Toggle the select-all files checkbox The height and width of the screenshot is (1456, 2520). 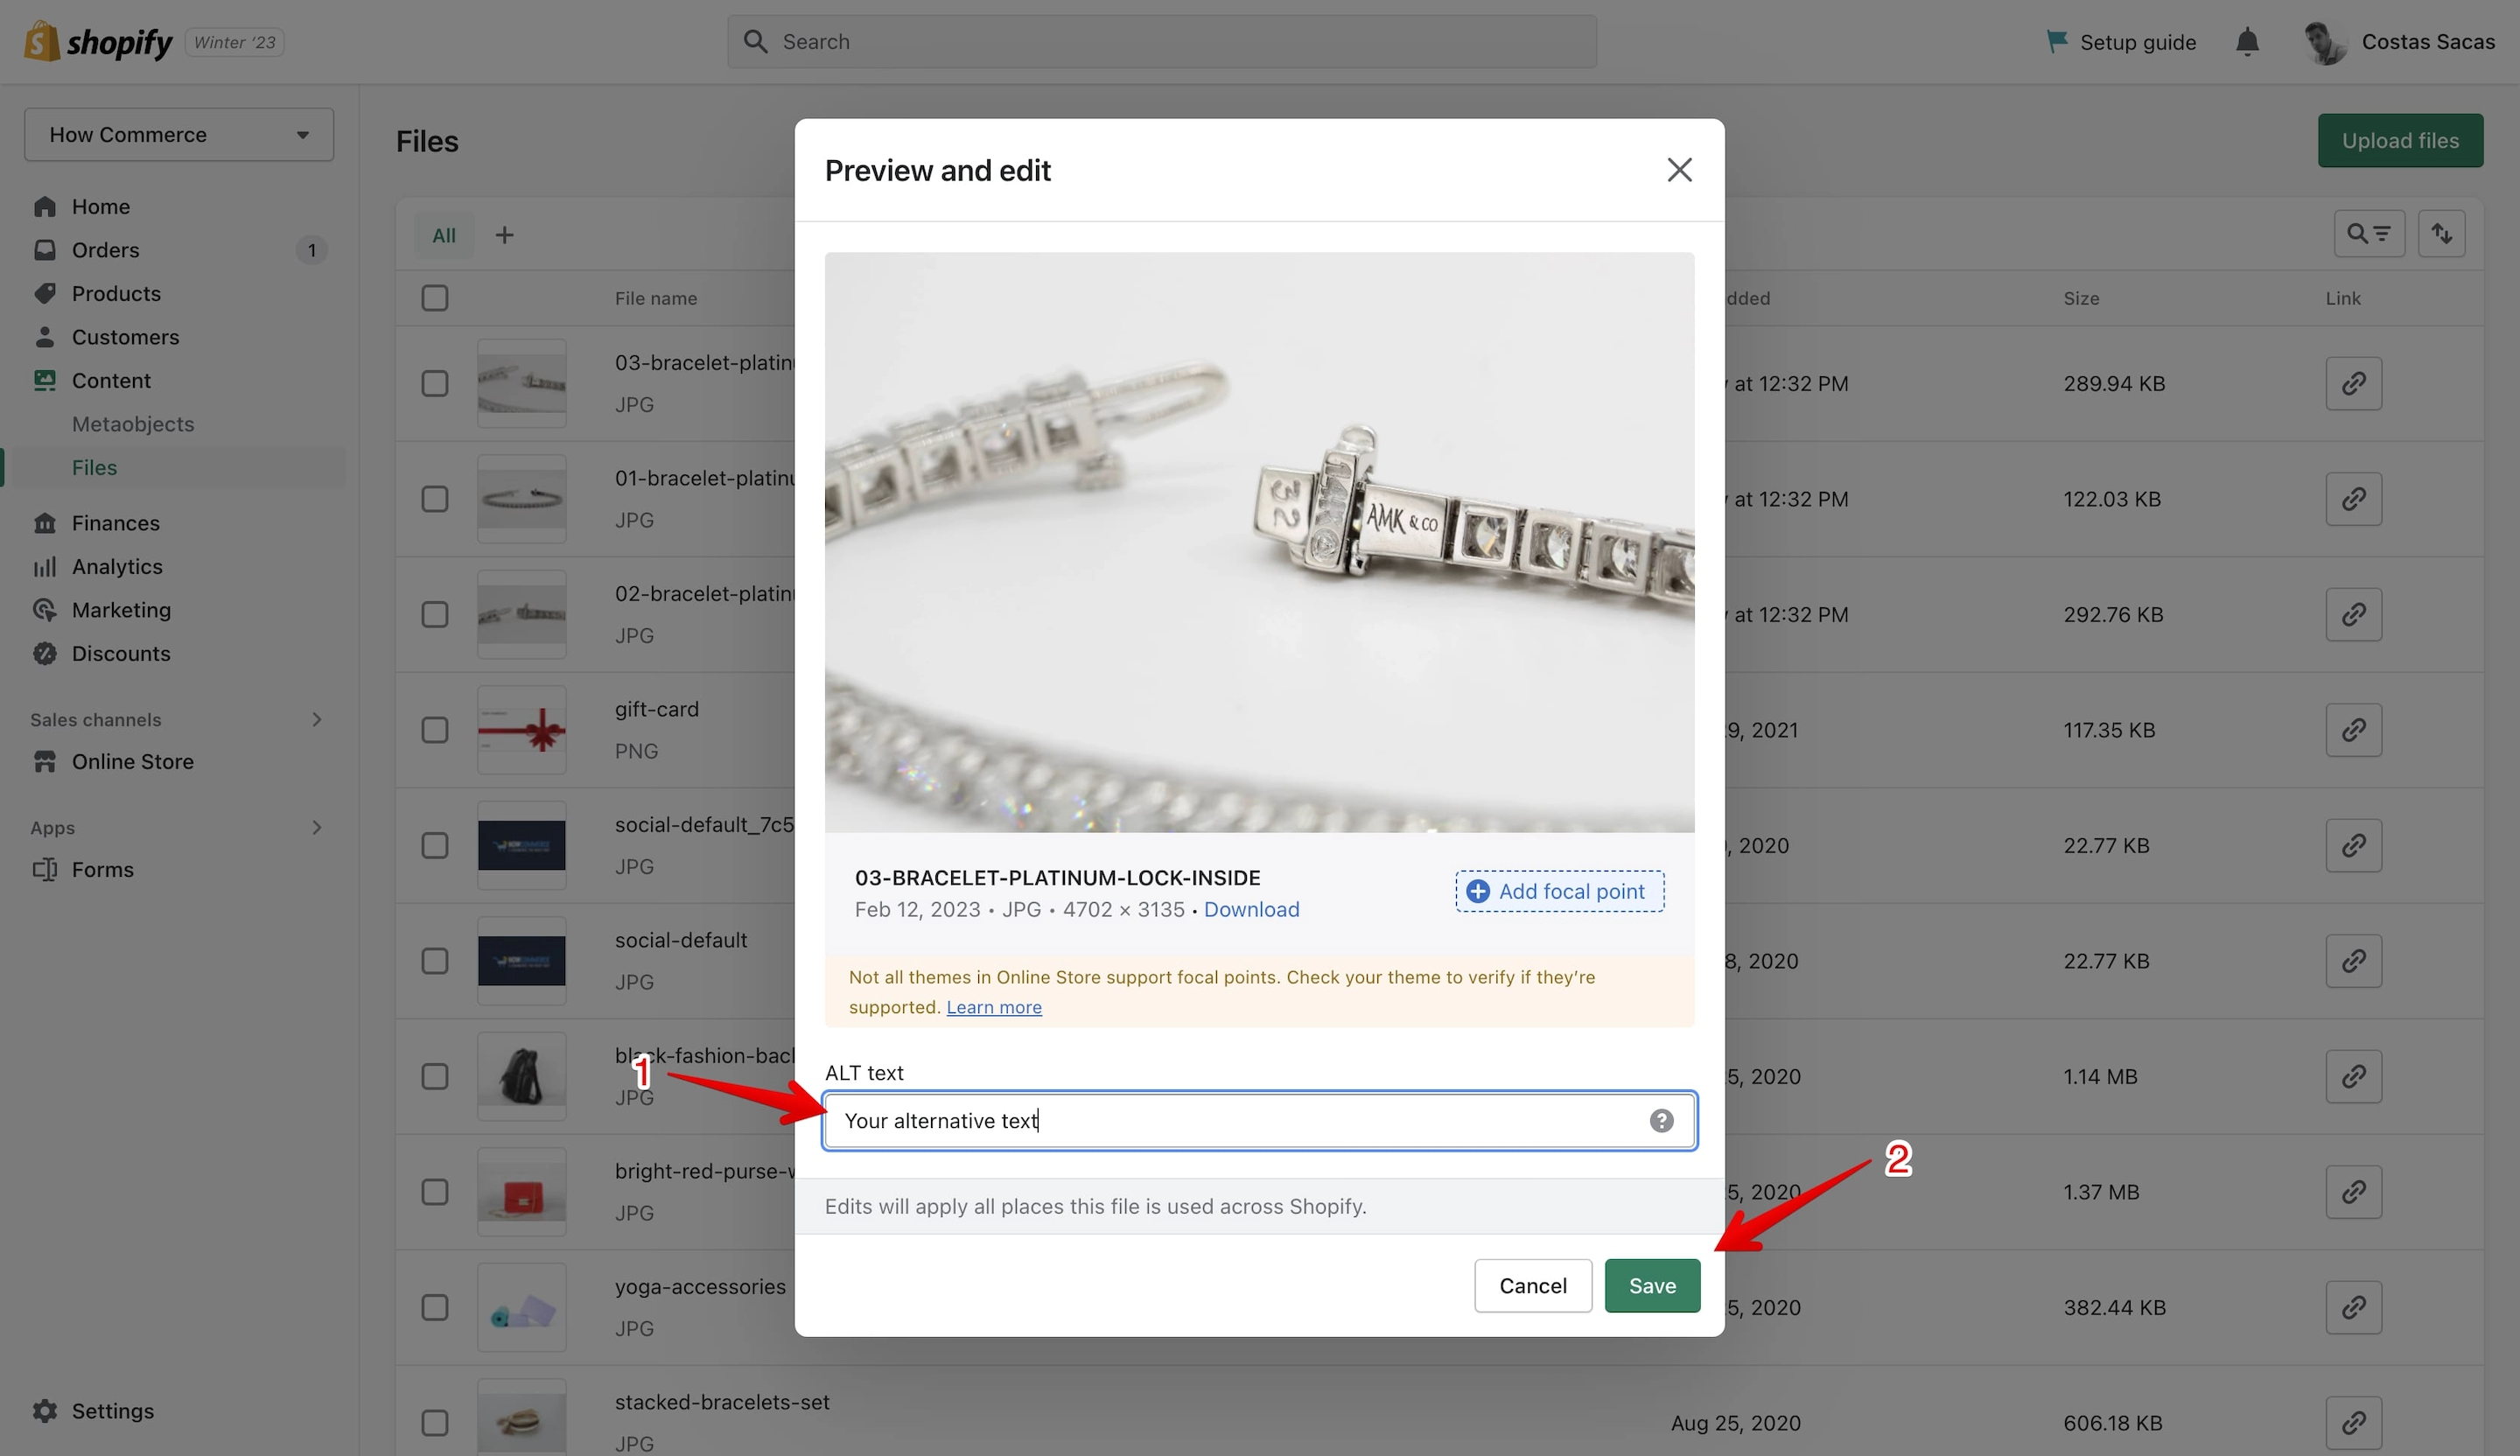click(x=435, y=298)
